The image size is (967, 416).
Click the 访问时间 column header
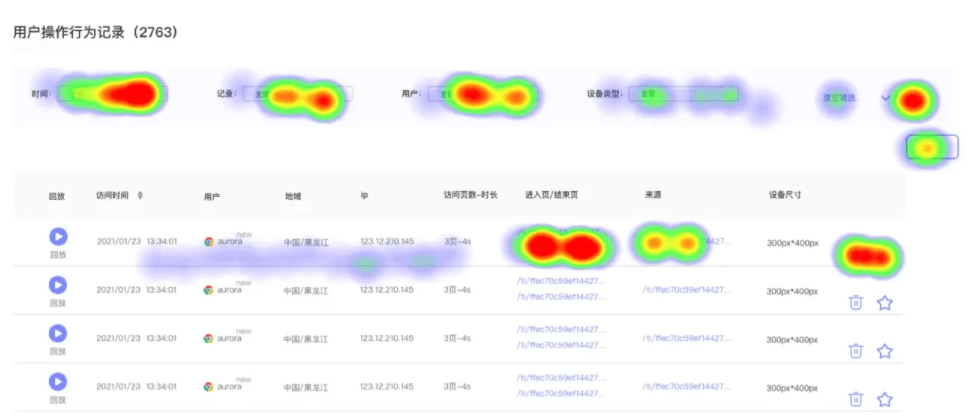[x=112, y=195]
